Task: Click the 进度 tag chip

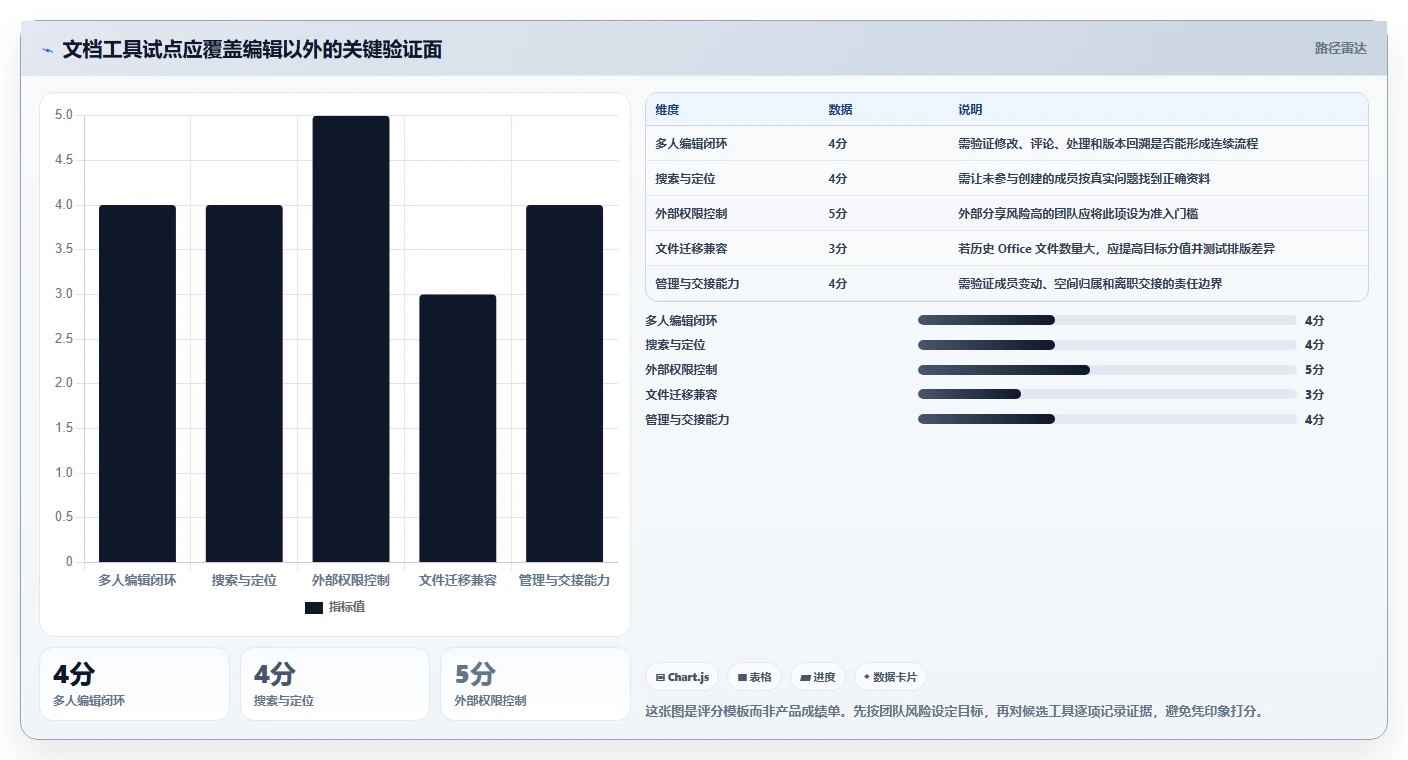Action: pos(817,677)
